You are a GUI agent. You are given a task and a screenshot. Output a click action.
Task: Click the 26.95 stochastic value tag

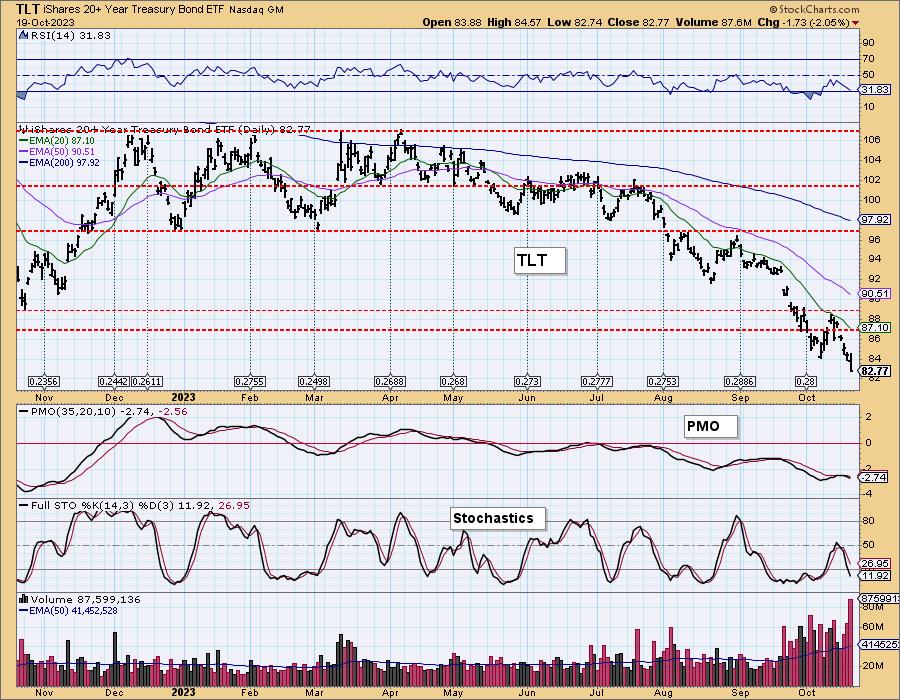[x=876, y=564]
